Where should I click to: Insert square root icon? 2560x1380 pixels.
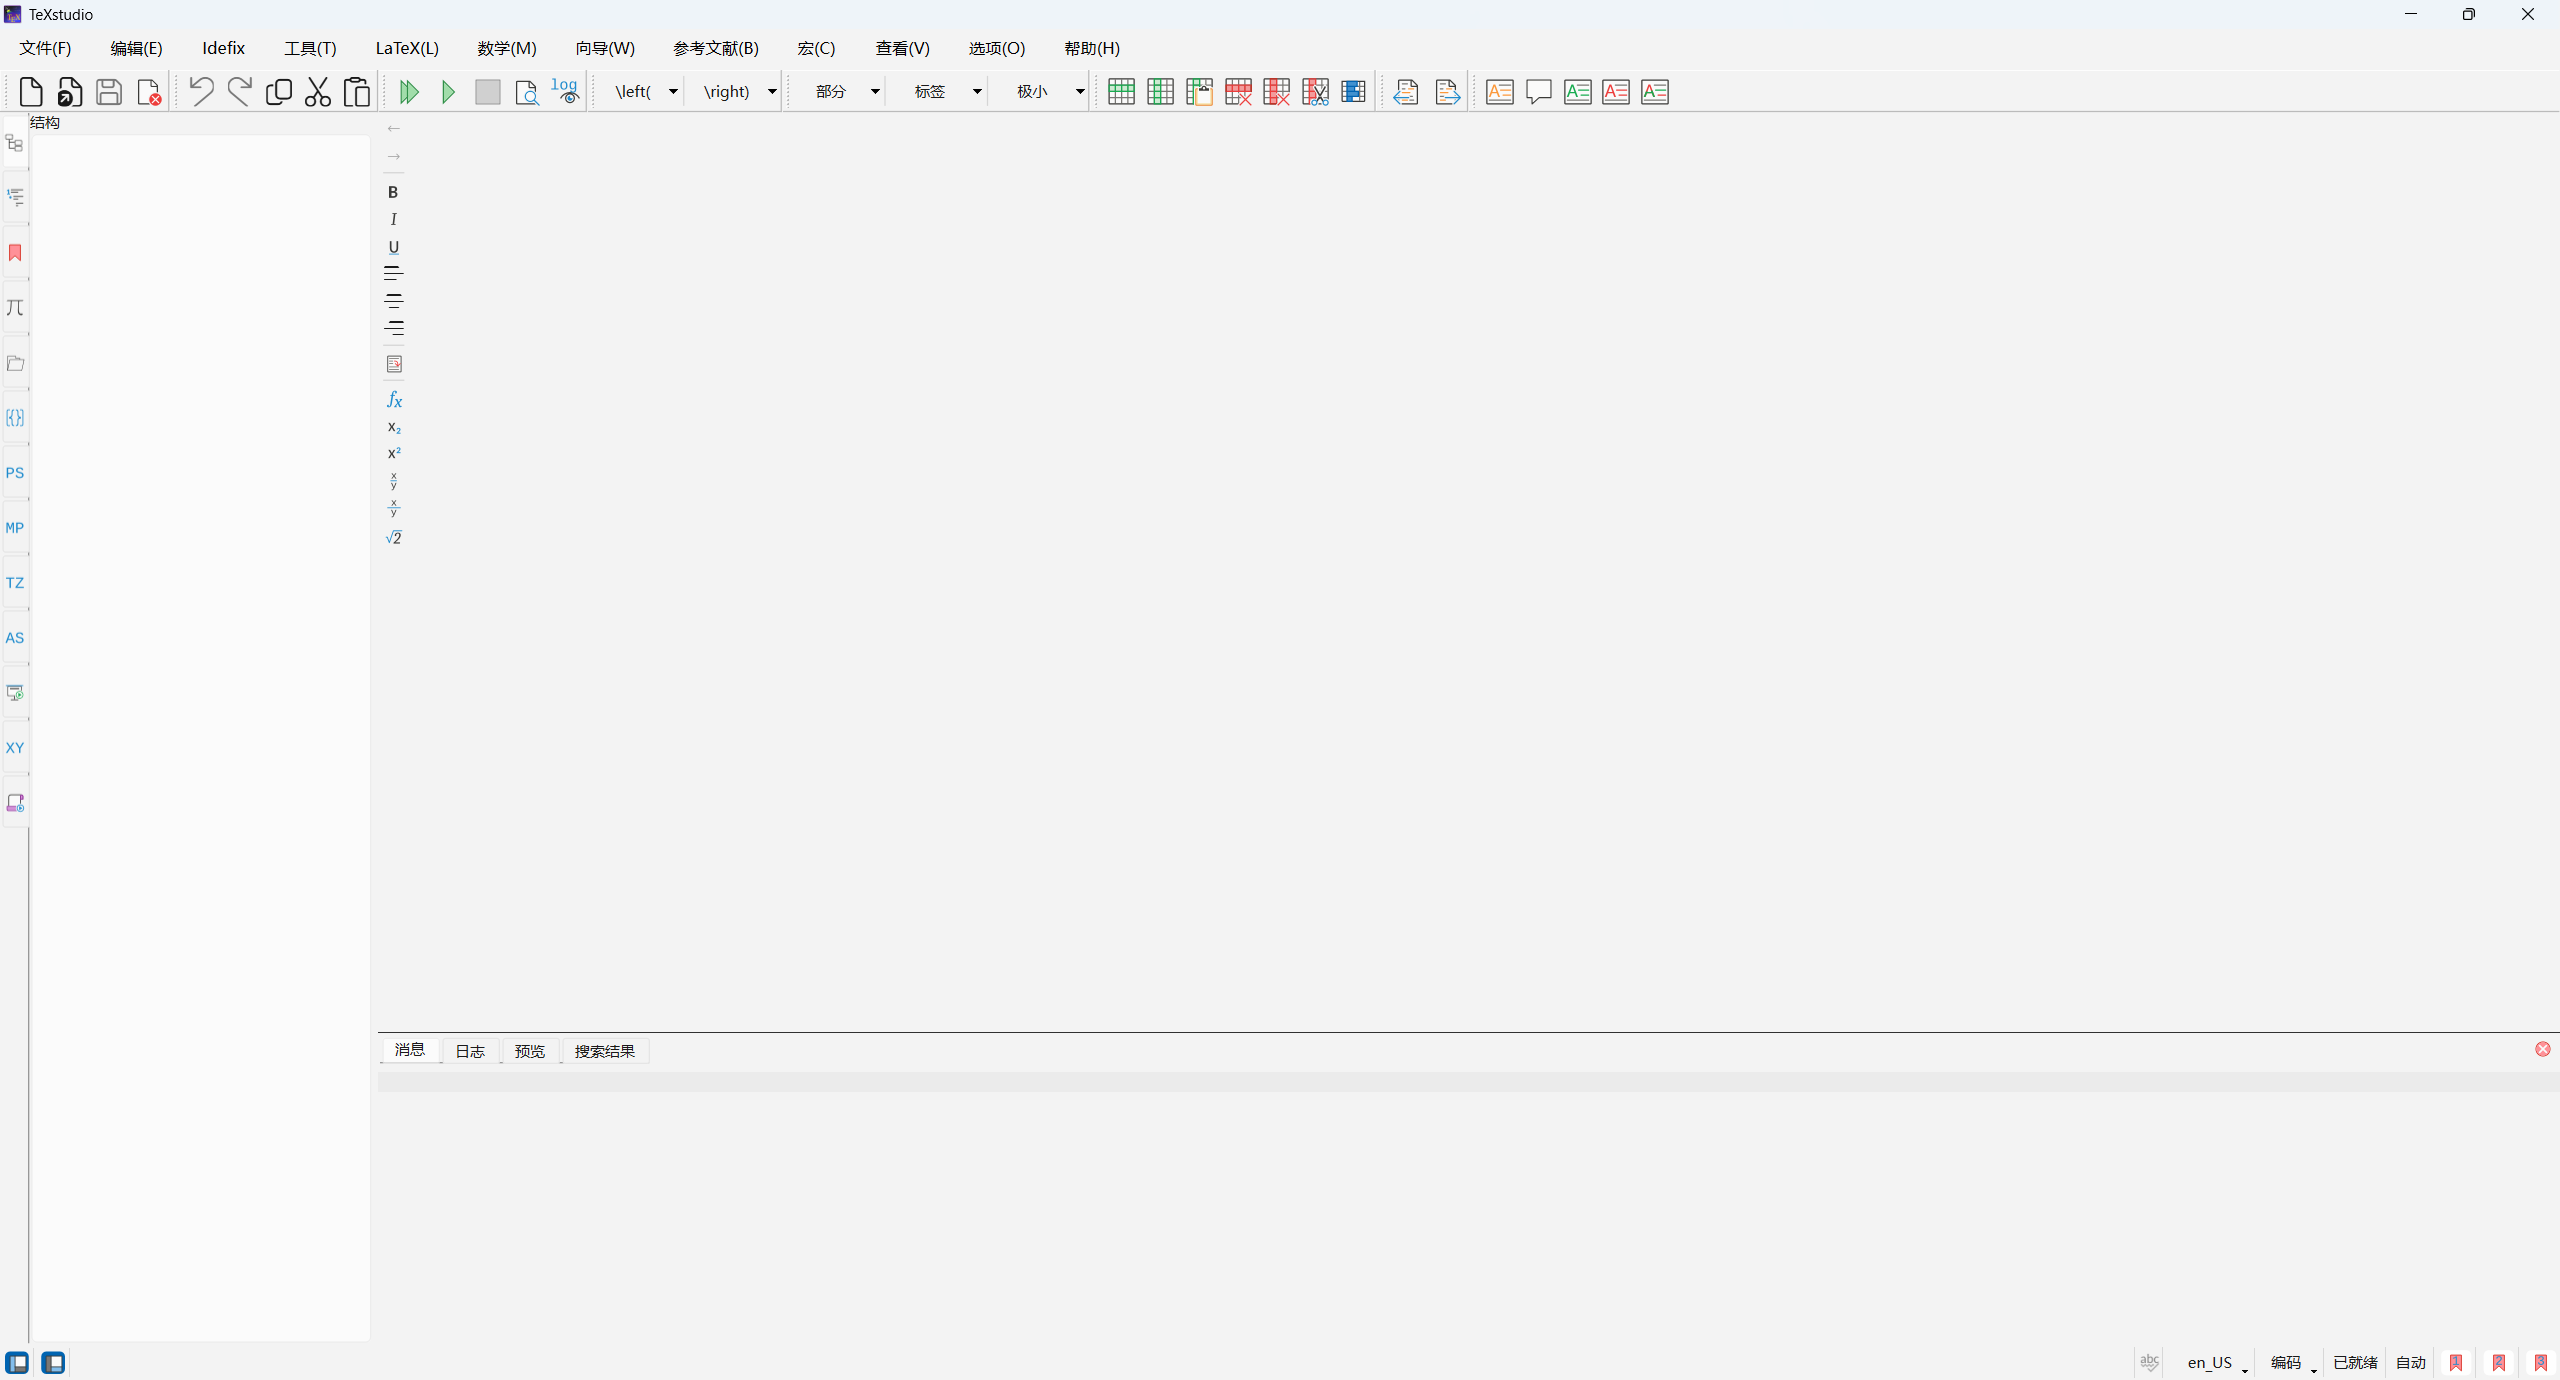(x=394, y=537)
